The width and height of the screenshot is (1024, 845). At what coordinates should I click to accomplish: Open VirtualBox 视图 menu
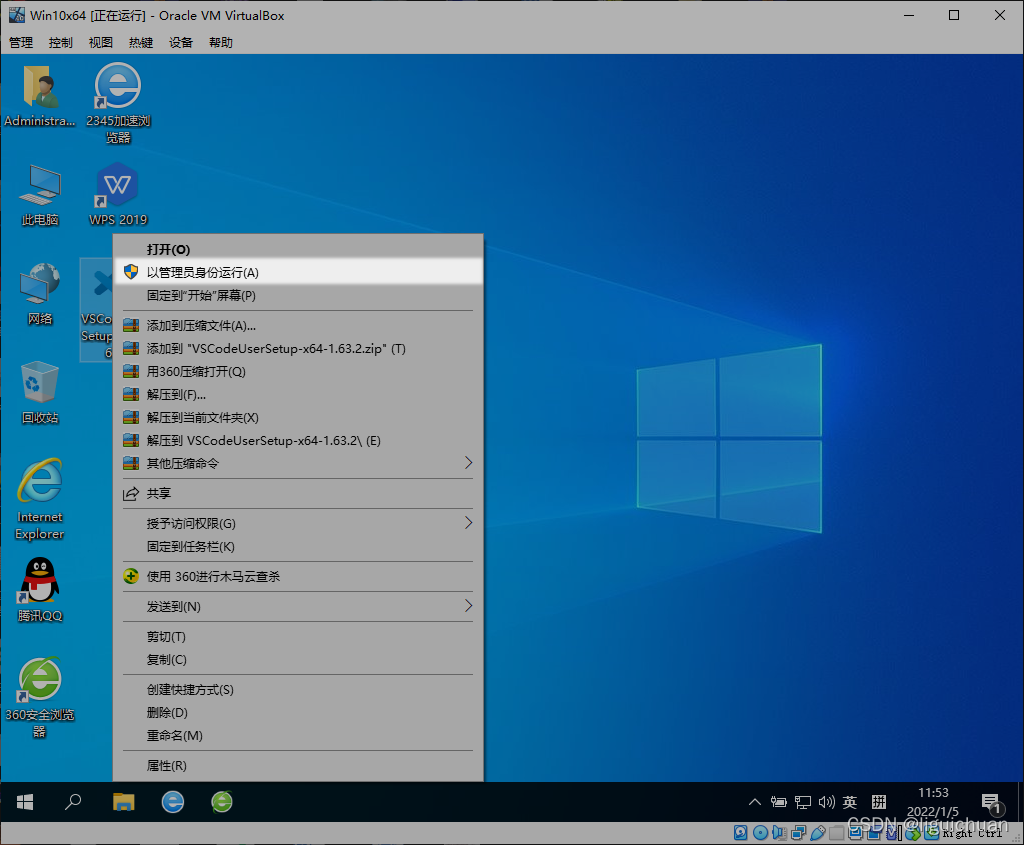pyautogui.click(x=101, y=42)
